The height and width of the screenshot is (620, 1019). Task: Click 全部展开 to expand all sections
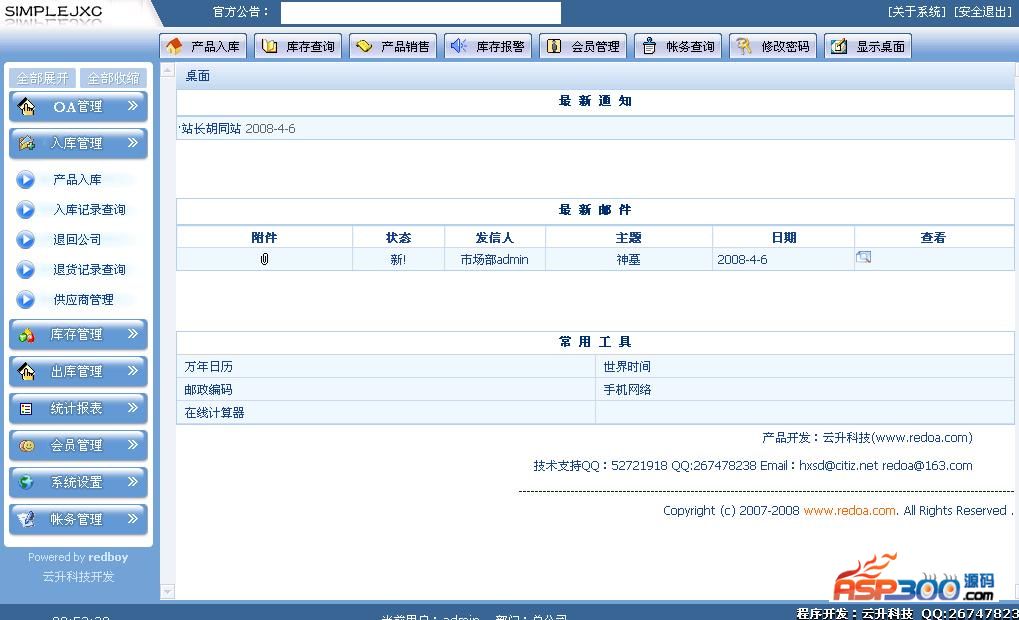point(42,78)
